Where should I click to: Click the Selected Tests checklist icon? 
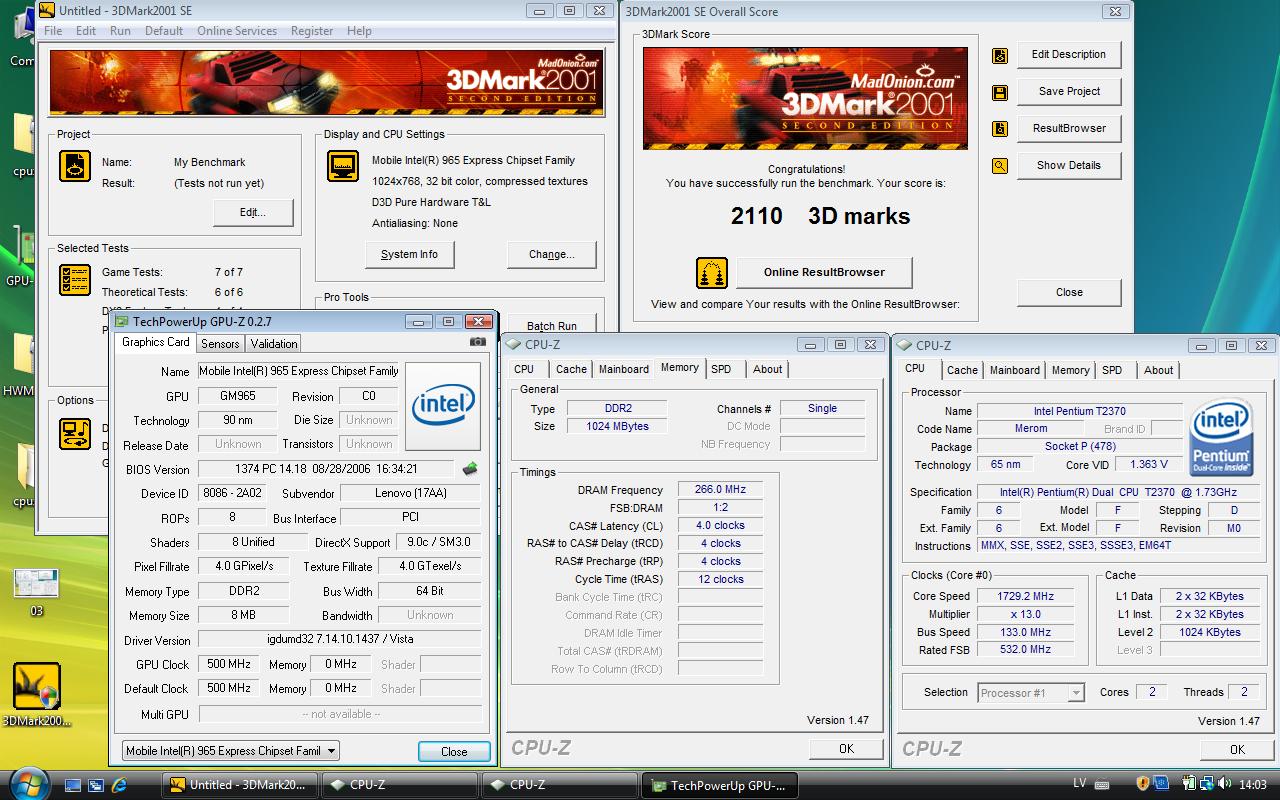coord(75,279)
